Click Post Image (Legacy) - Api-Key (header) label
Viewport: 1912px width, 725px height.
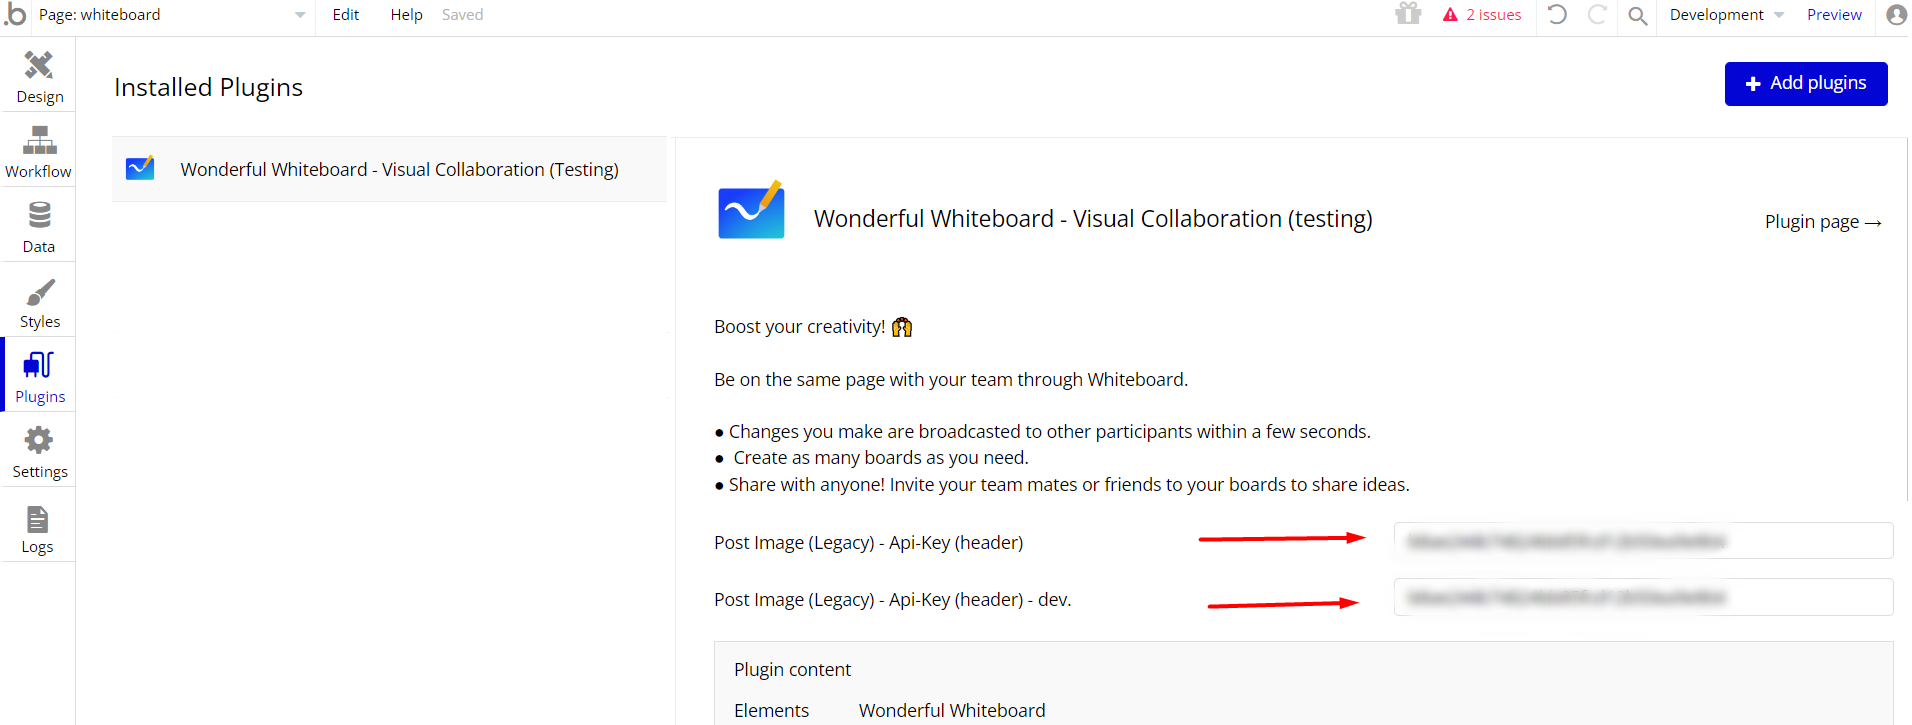click(868, 543)
